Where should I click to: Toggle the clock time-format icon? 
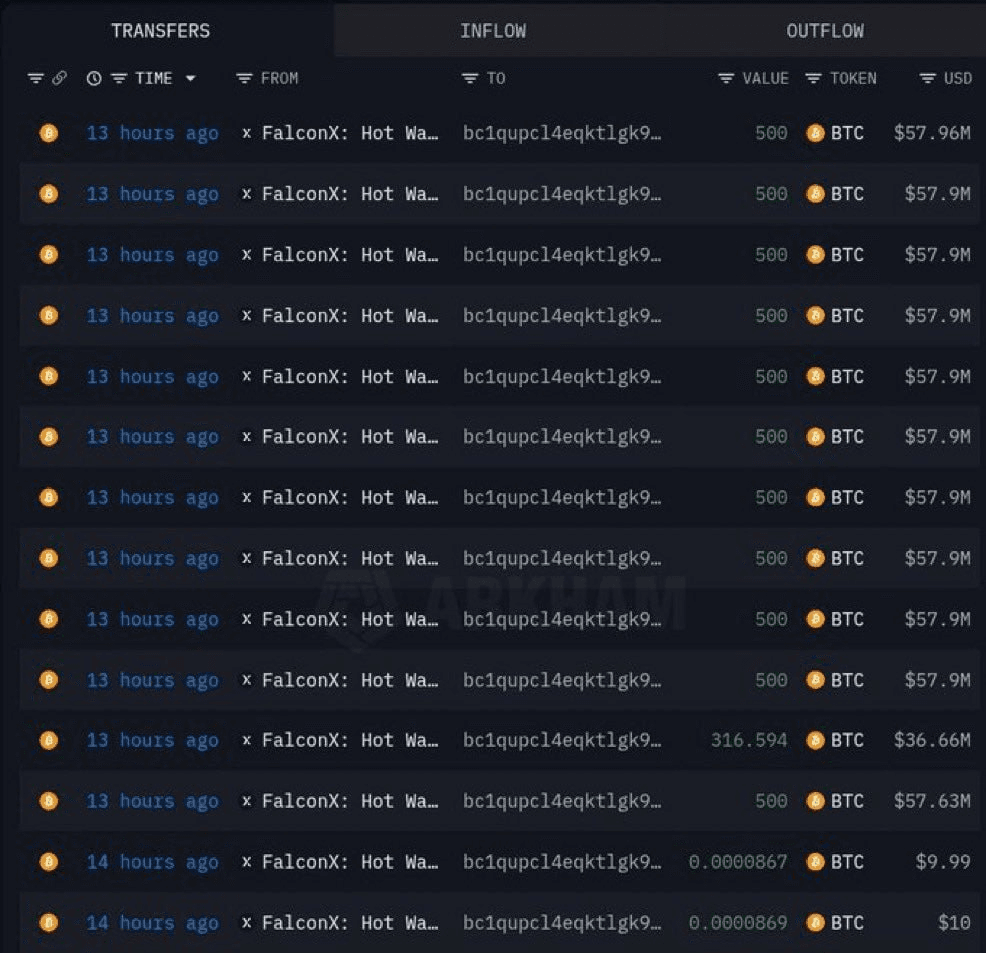coord(94,79)
